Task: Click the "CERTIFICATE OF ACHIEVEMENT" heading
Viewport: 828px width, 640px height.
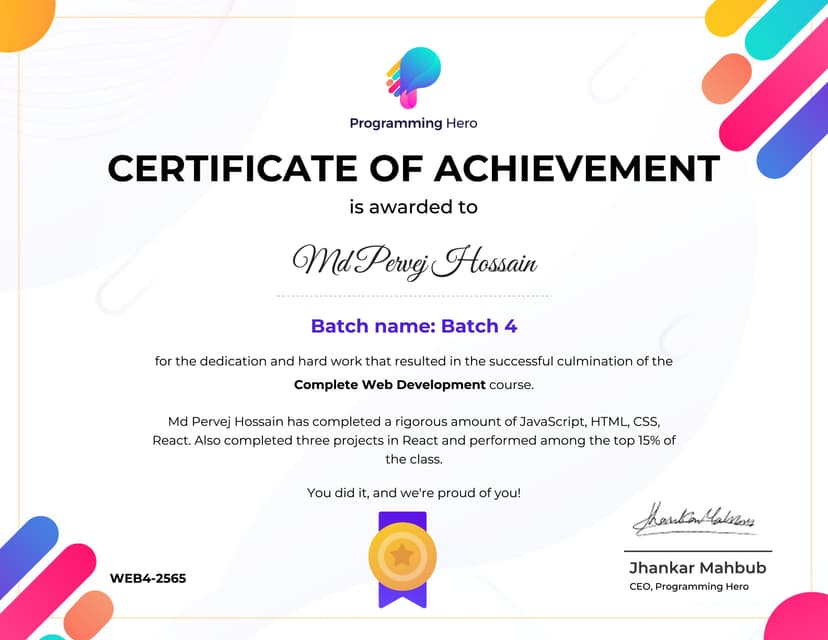Action: [413, 168]
